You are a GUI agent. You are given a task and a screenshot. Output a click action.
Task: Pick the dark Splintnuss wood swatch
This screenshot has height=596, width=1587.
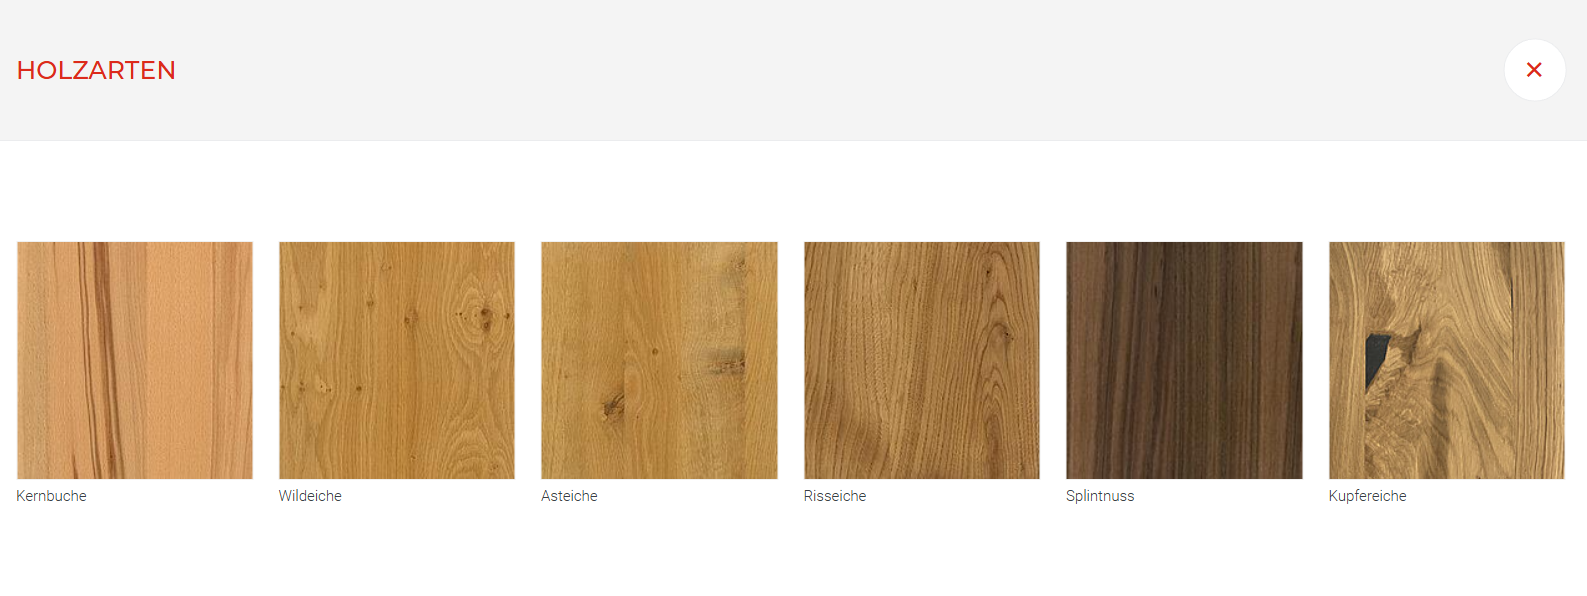[x=1184, y=360]
